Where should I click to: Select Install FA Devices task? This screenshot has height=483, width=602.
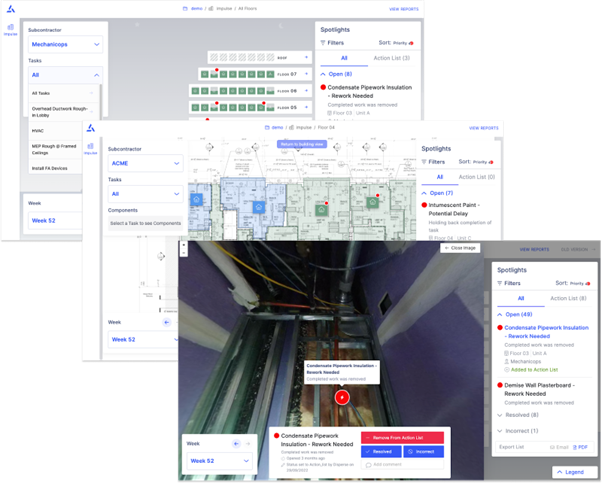point(56,168)
